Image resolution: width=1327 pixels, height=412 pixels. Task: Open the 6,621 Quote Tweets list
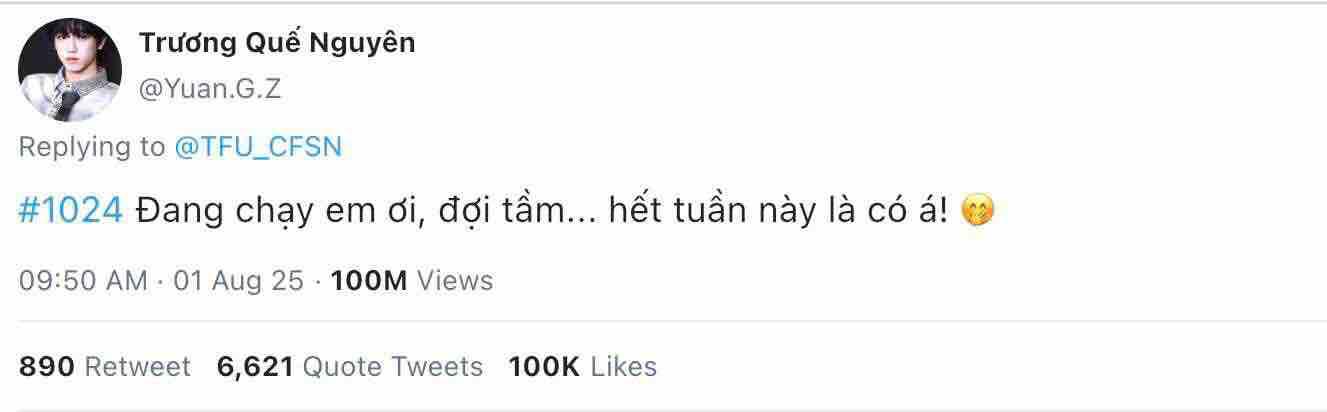pos(350,367)
